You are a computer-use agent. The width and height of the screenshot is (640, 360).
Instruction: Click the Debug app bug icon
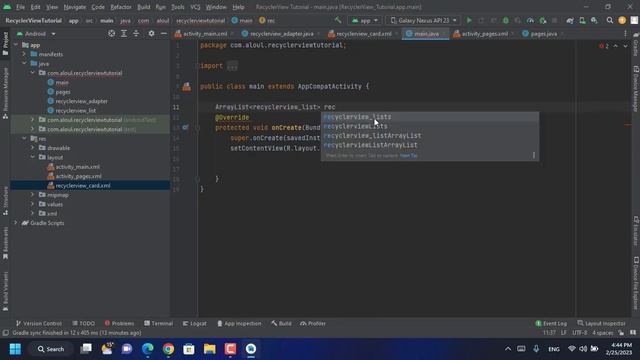point(506,20)
